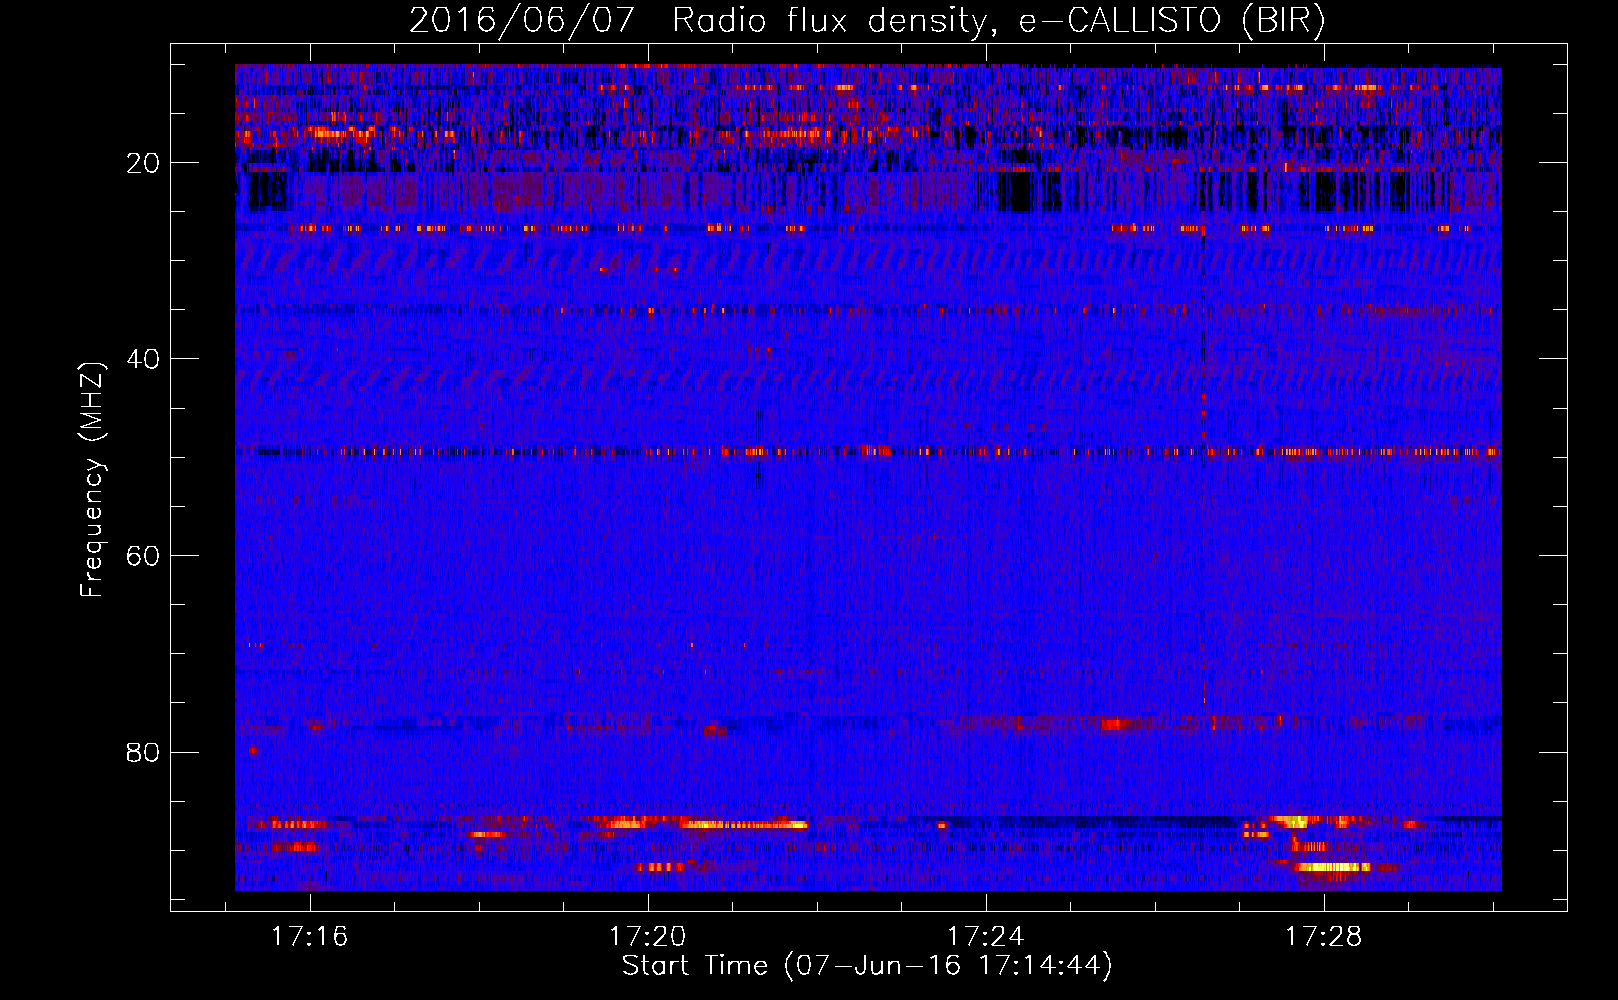Click the frequency tick label '20'

pos(143,163)
